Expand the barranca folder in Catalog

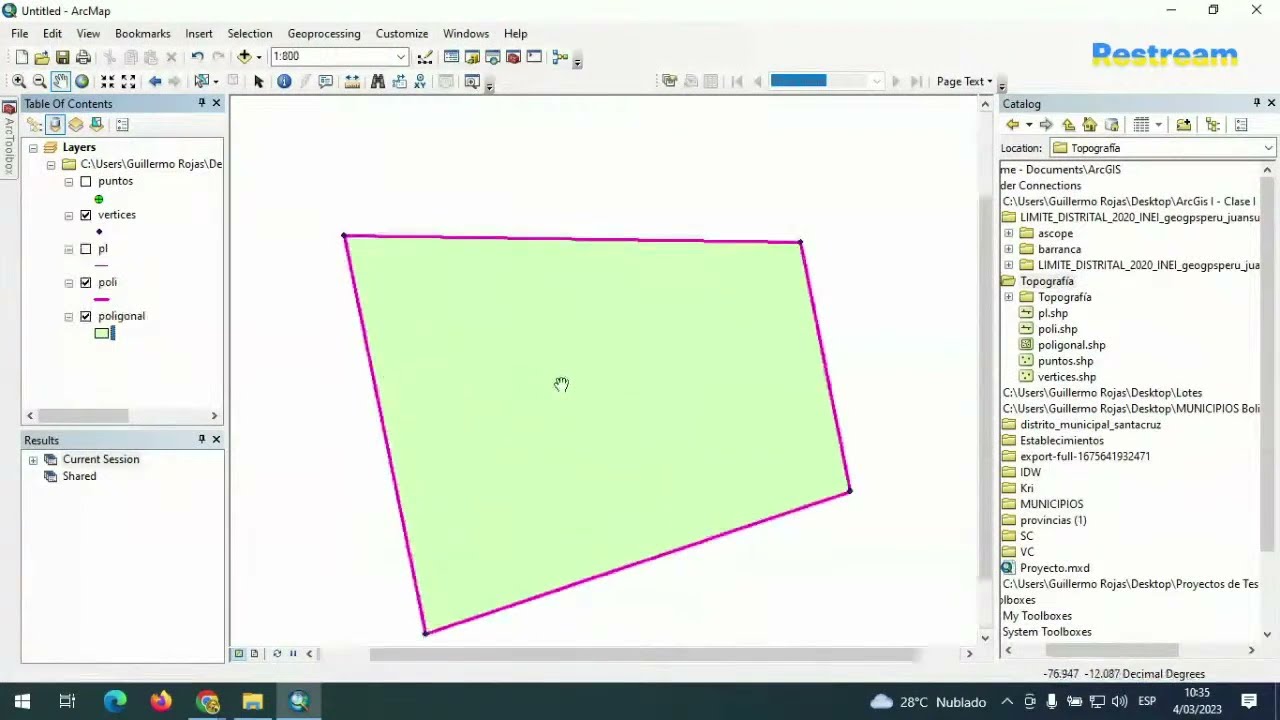(1009, 249)
